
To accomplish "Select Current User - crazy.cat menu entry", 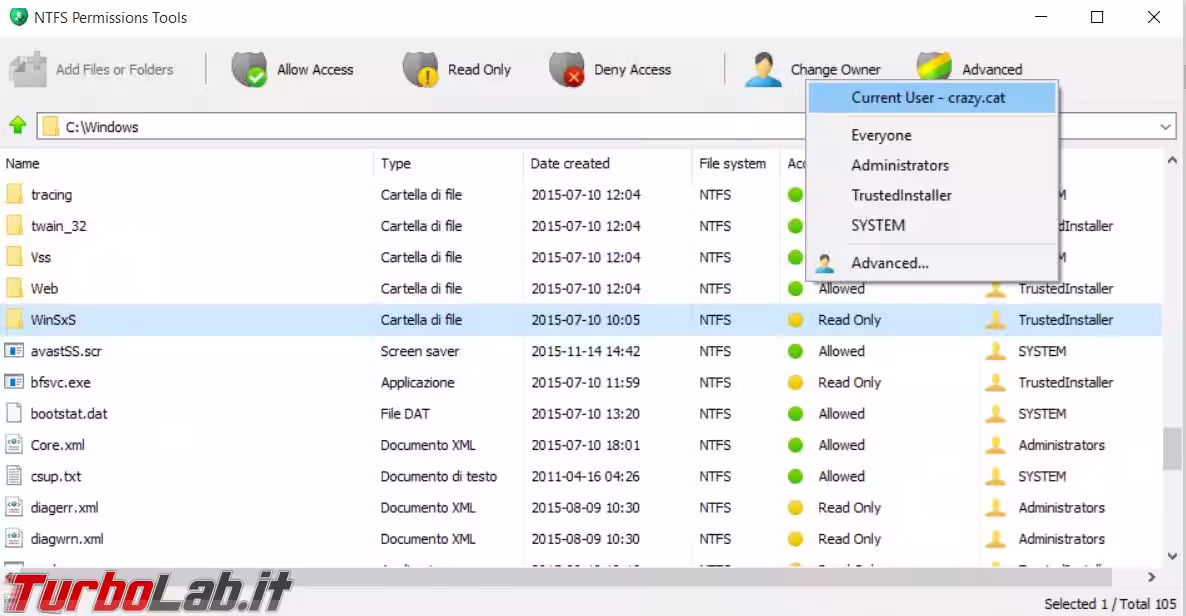I will pyautogui.click(x=928, y=98).
